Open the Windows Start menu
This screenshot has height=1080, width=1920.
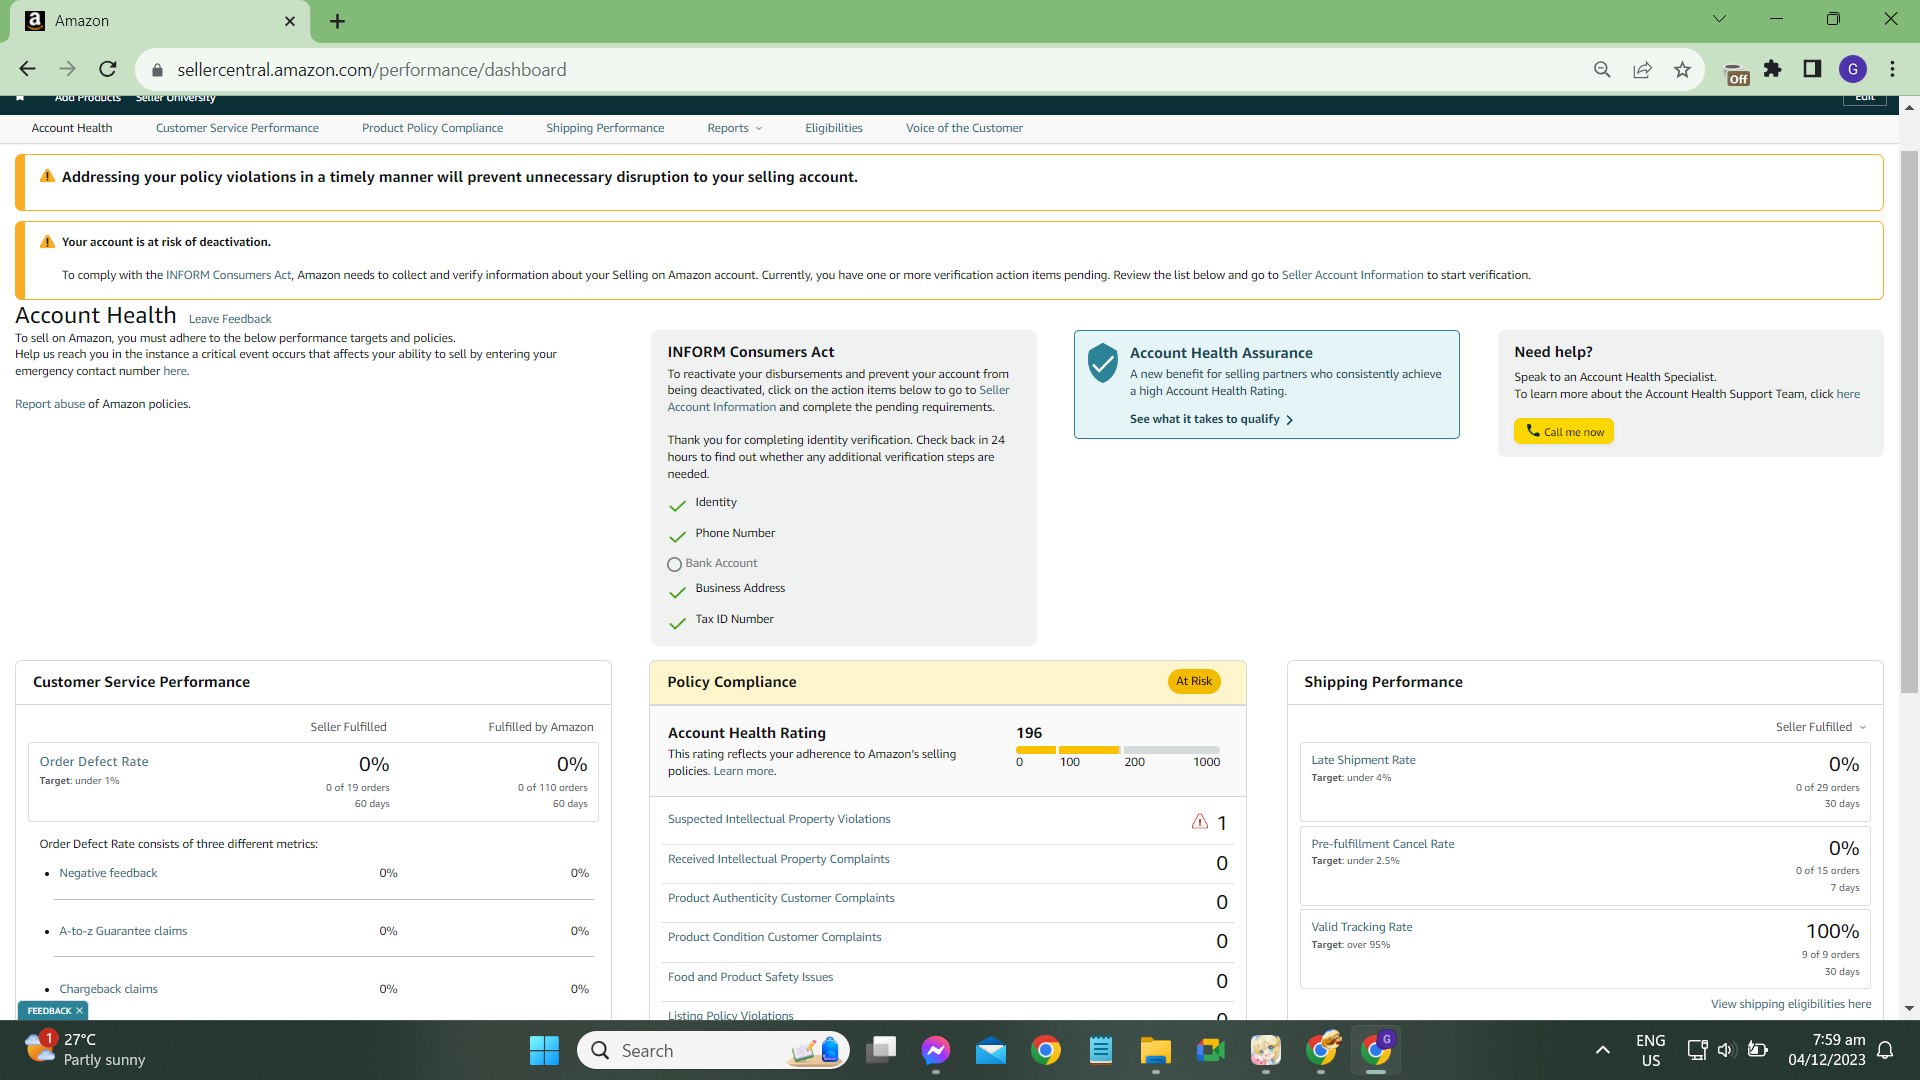(x=544, y=1050)
